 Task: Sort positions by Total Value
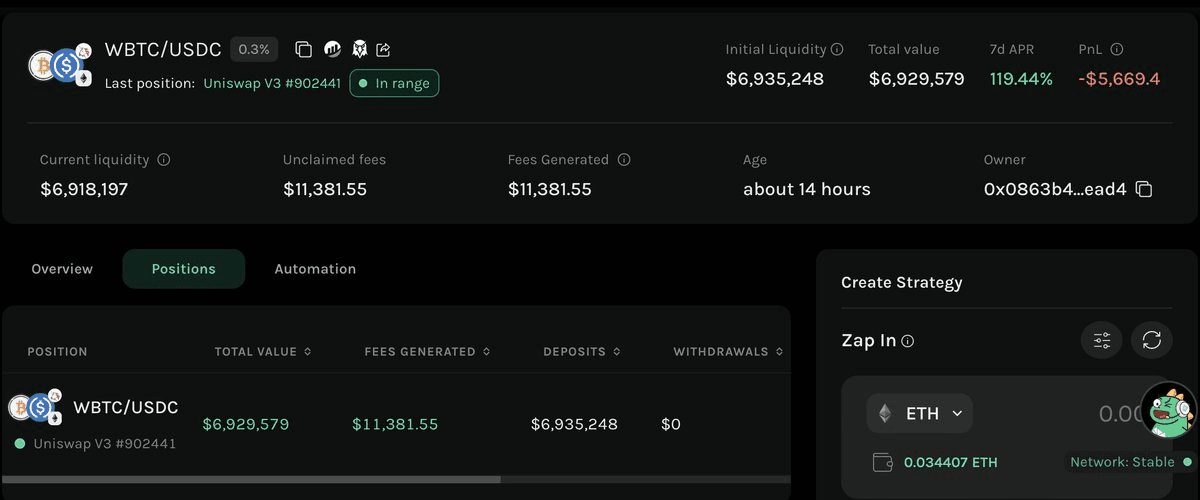[x=263, y=352]
